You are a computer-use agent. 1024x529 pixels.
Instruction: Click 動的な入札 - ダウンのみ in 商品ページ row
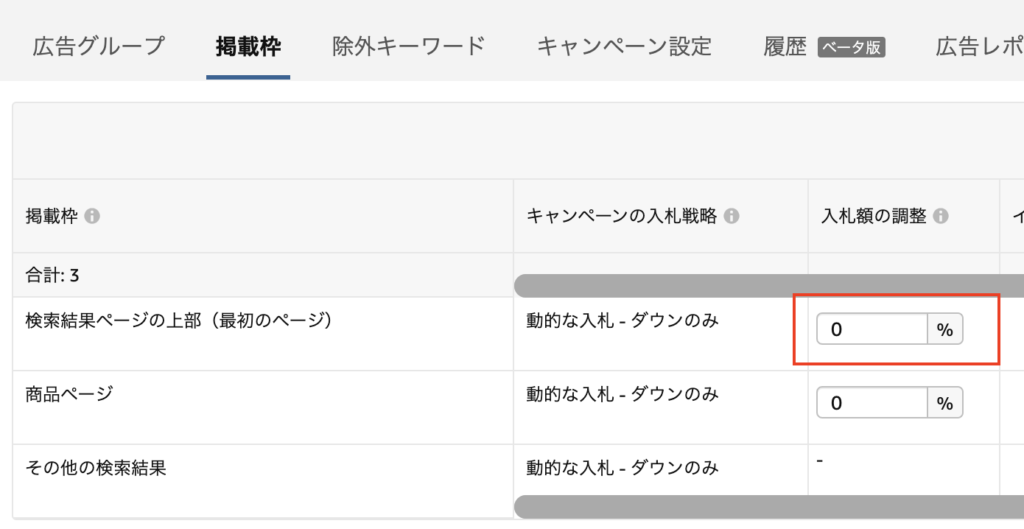click(622, 394)
